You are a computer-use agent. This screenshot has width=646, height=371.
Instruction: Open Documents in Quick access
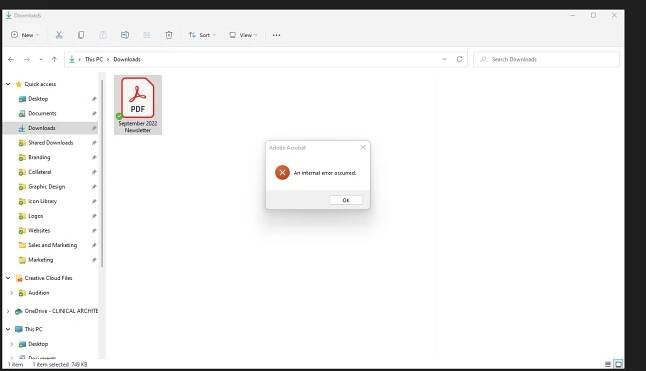click(42, 113)
